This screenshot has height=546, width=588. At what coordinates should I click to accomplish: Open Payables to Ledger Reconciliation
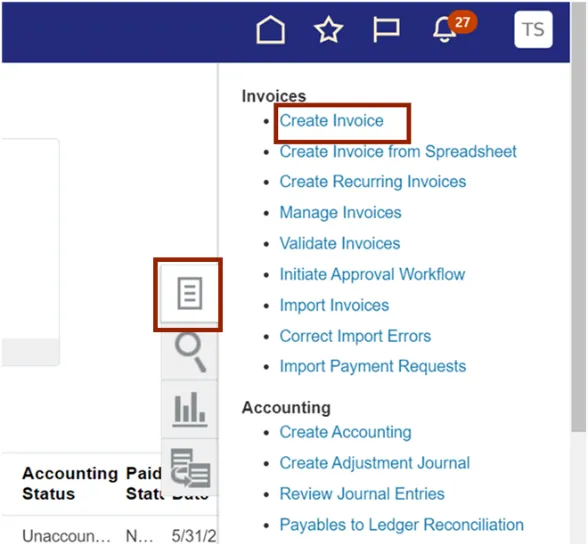coord(402,525)
